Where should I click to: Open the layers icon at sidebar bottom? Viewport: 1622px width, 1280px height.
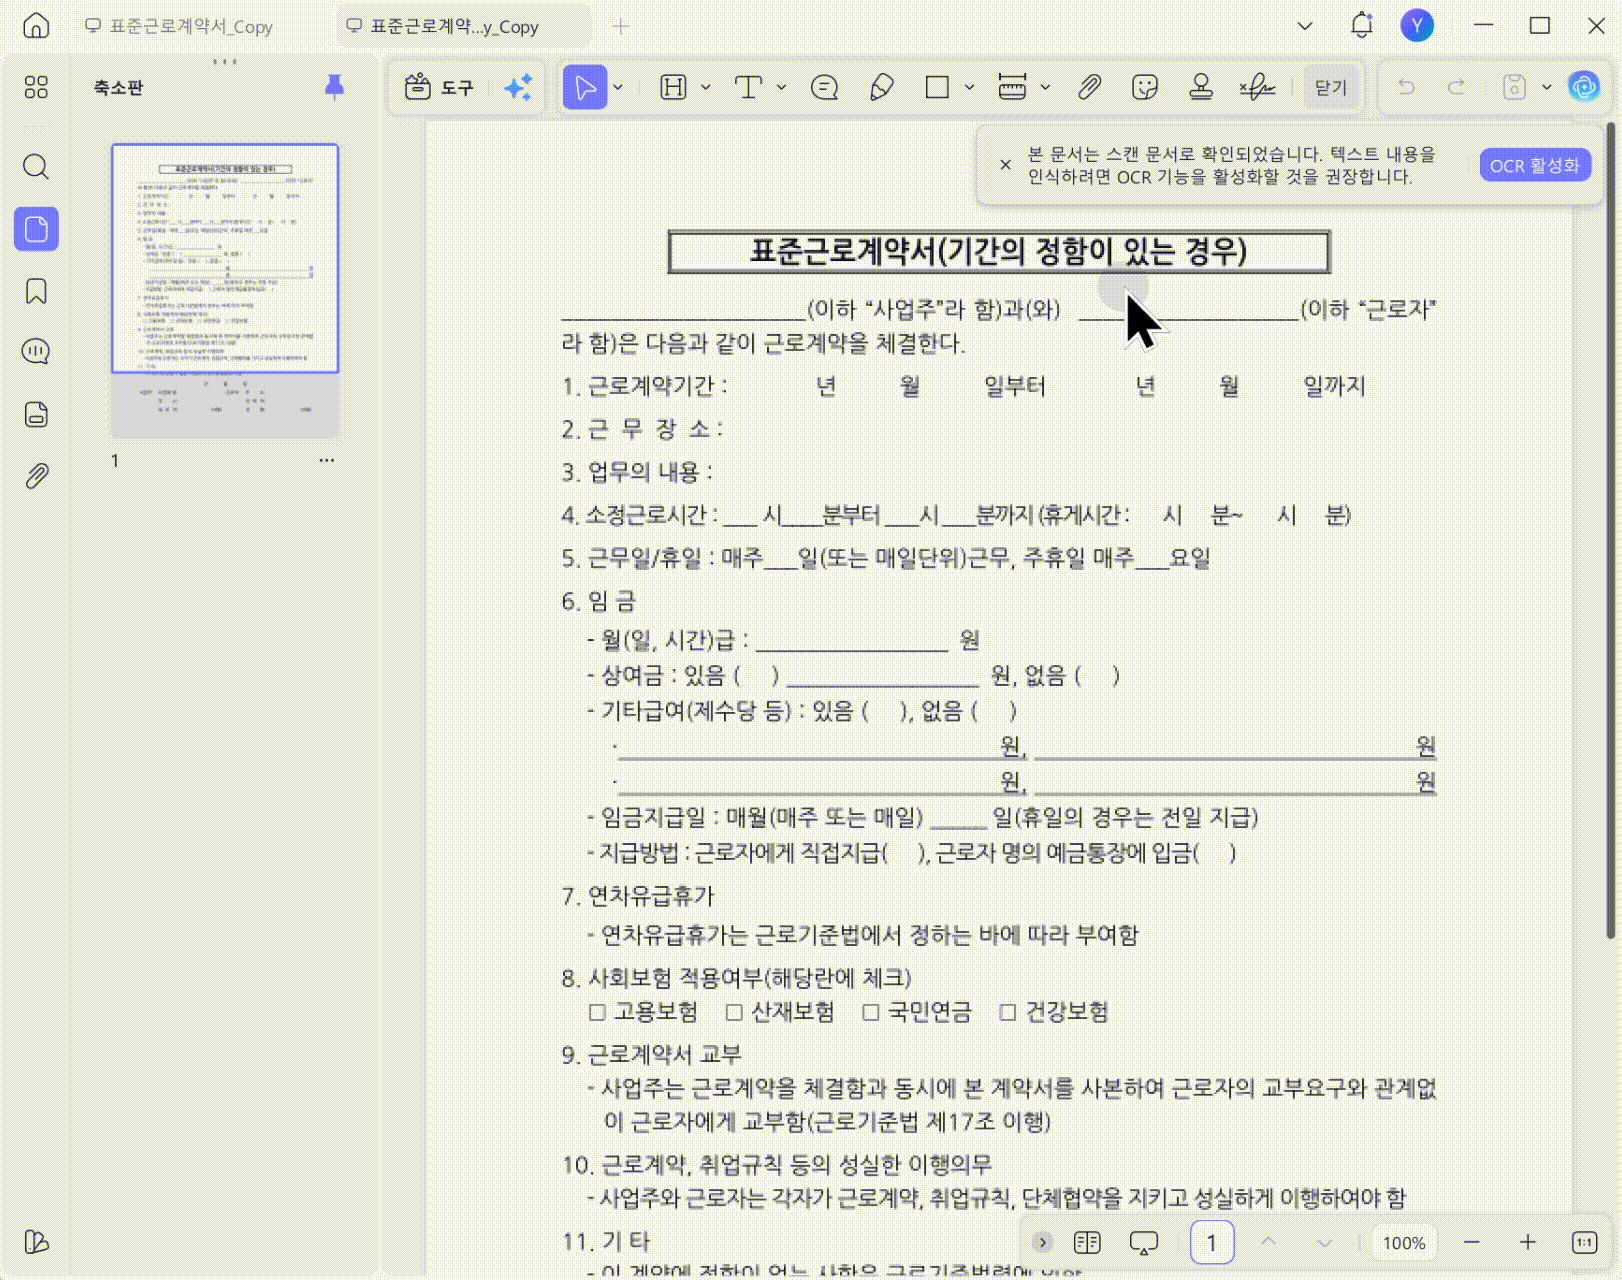tap(36, 1241)
